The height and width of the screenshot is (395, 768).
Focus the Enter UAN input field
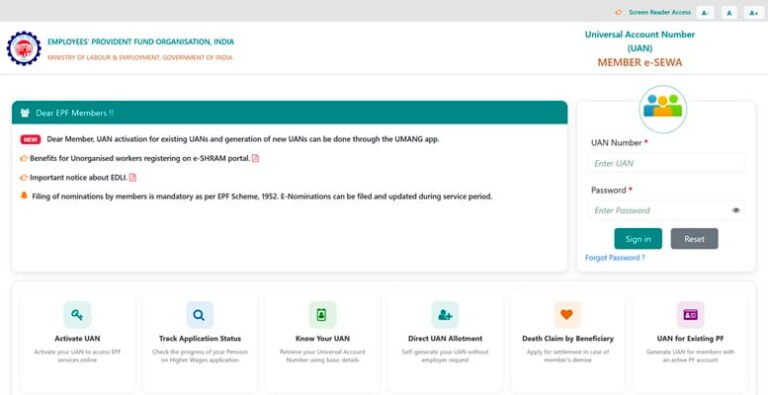tap(667, 163)
